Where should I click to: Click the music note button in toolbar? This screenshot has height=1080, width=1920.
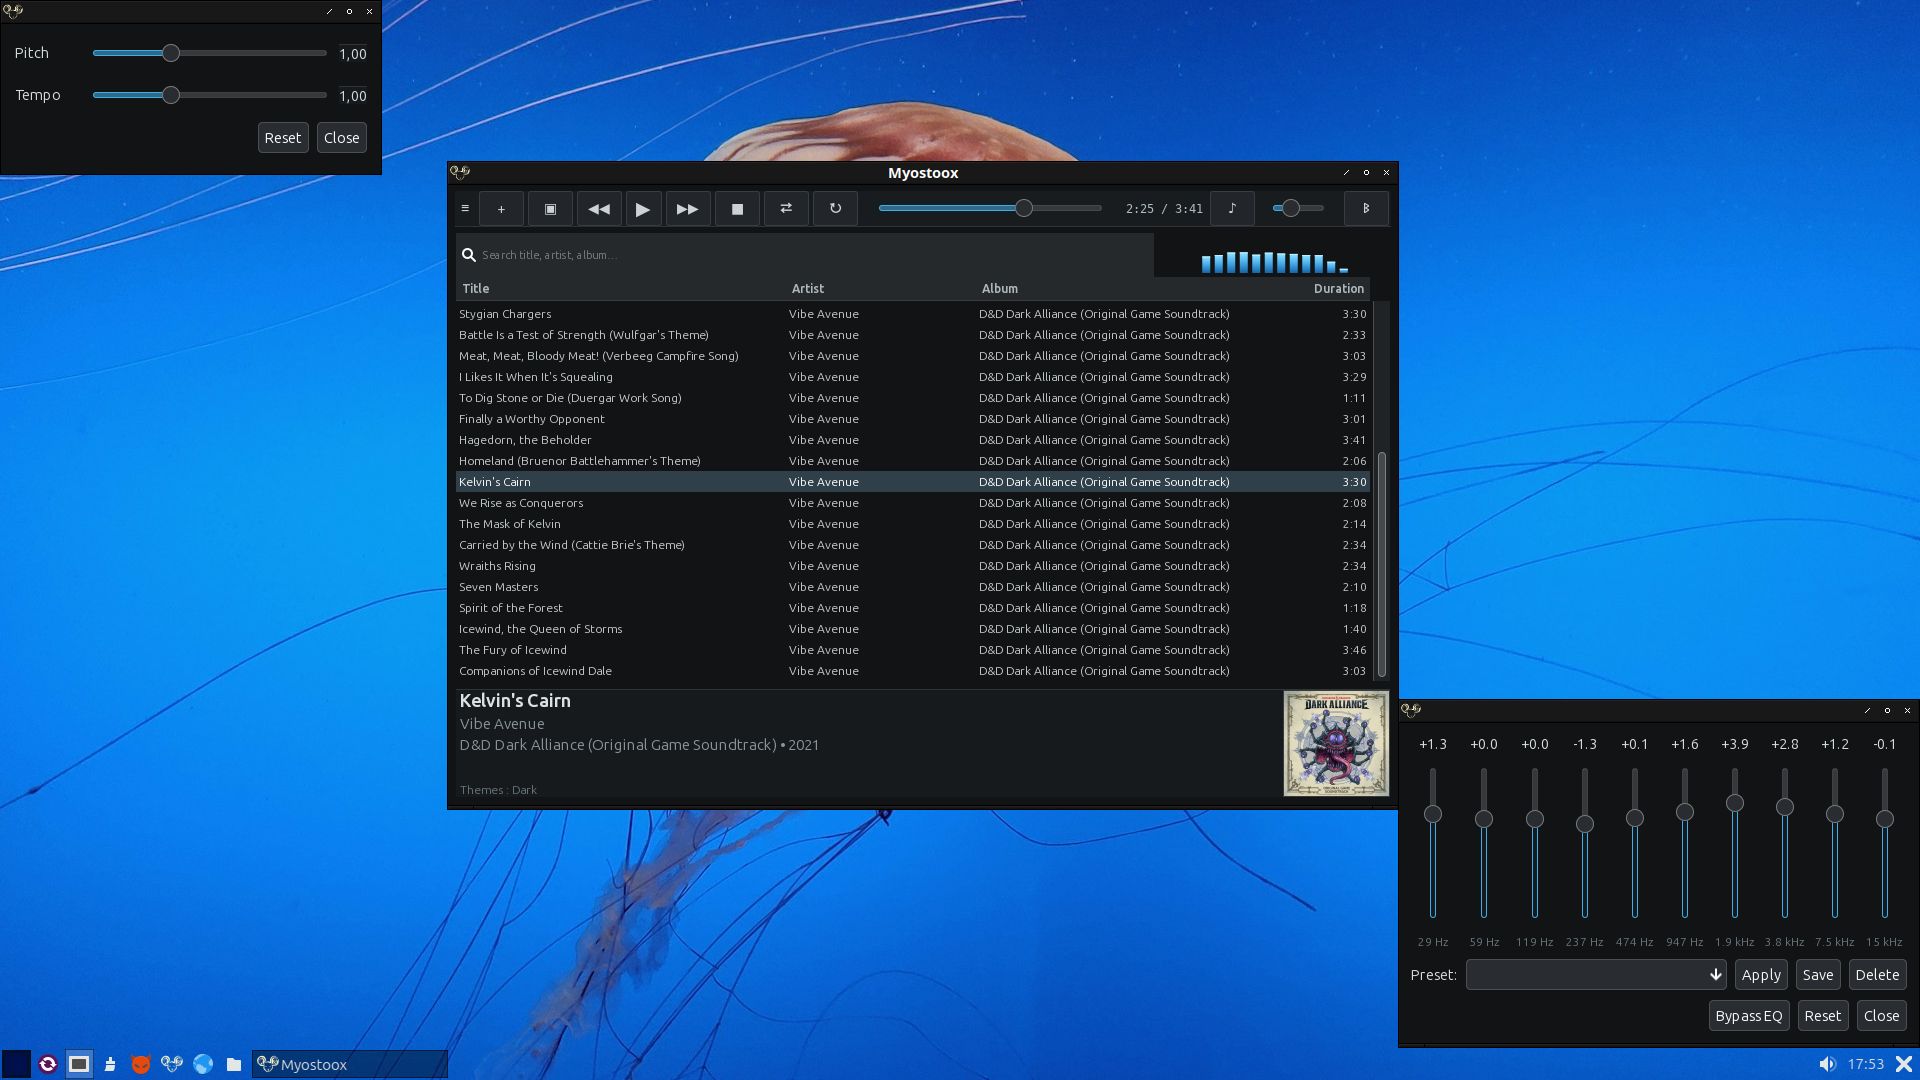1232,209
